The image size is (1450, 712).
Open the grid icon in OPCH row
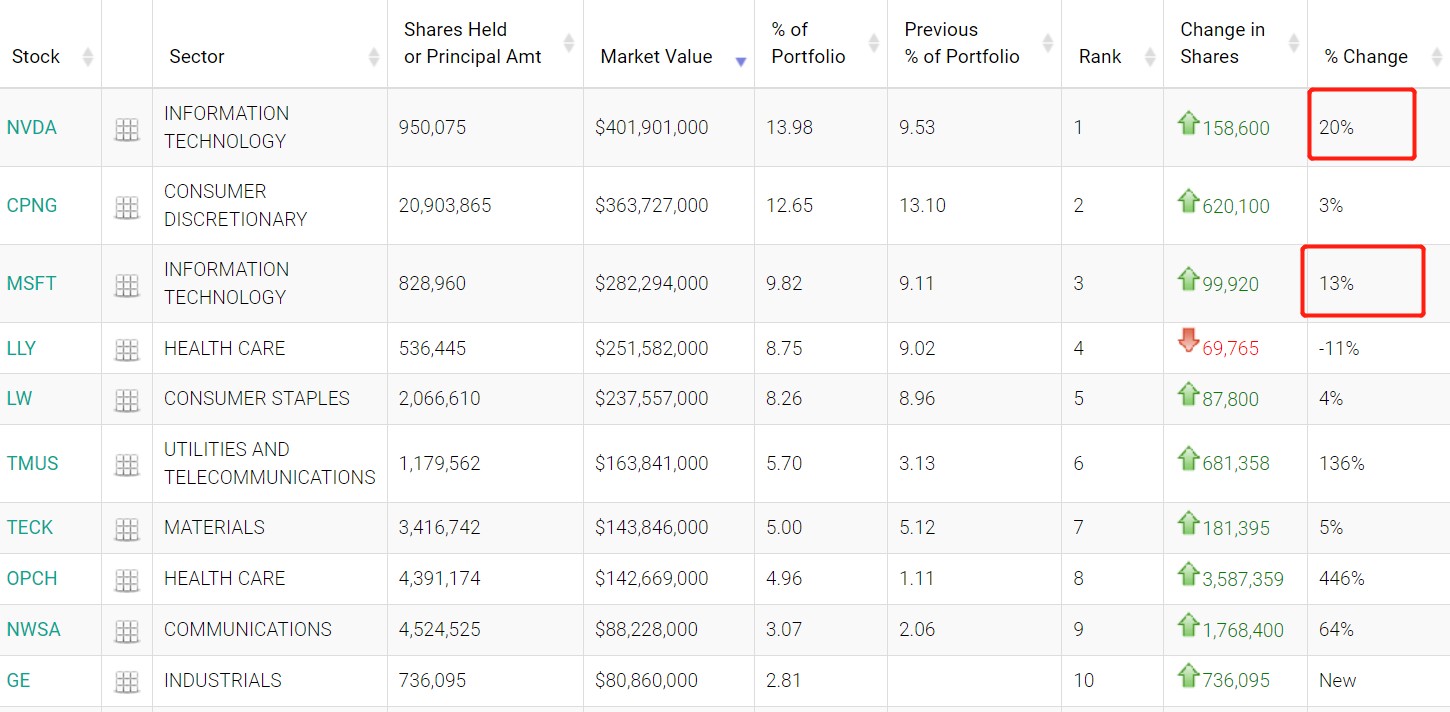coord(127,580)
